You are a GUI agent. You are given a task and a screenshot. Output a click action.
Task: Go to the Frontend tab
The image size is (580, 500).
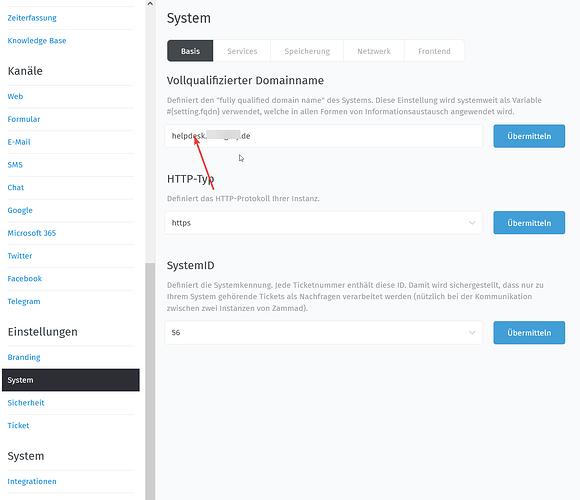tap(434, 51)
